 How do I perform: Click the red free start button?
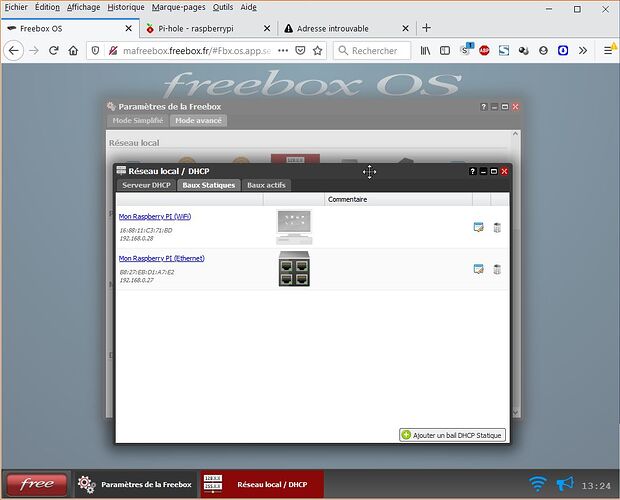(37, 484)
